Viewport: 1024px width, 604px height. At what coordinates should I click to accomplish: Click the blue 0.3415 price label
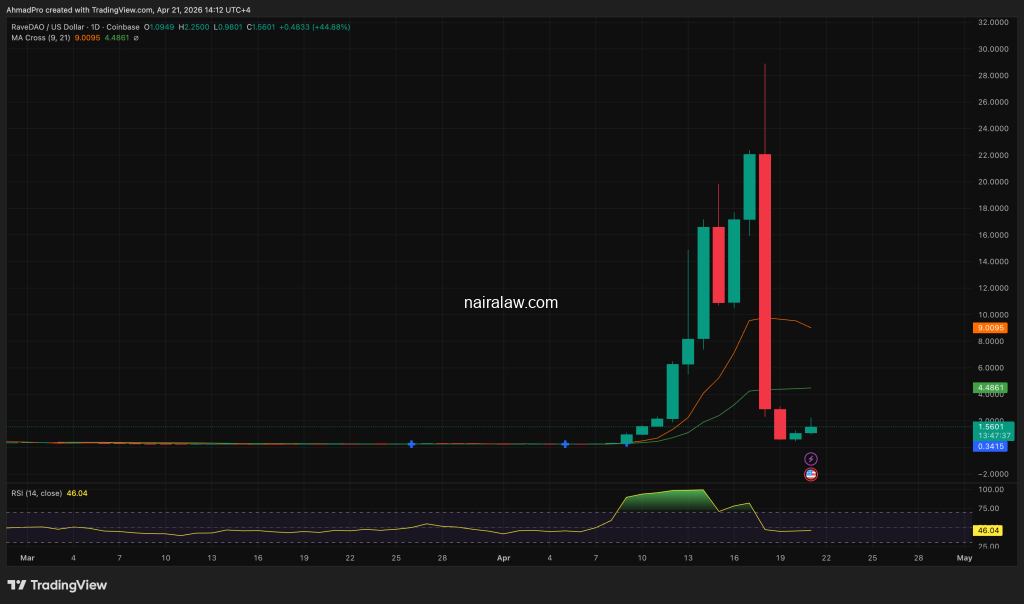990,446
